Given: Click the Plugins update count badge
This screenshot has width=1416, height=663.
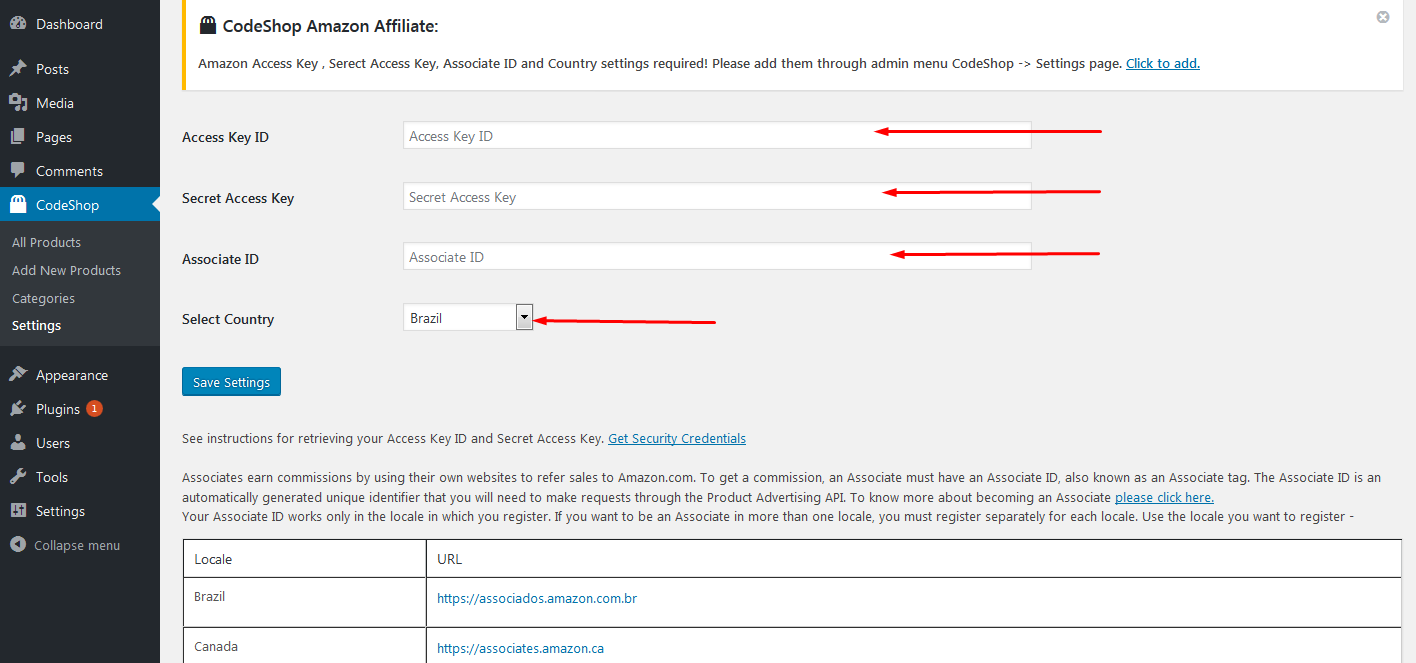Looking at the screenshot, I should (x=94, y=408).
